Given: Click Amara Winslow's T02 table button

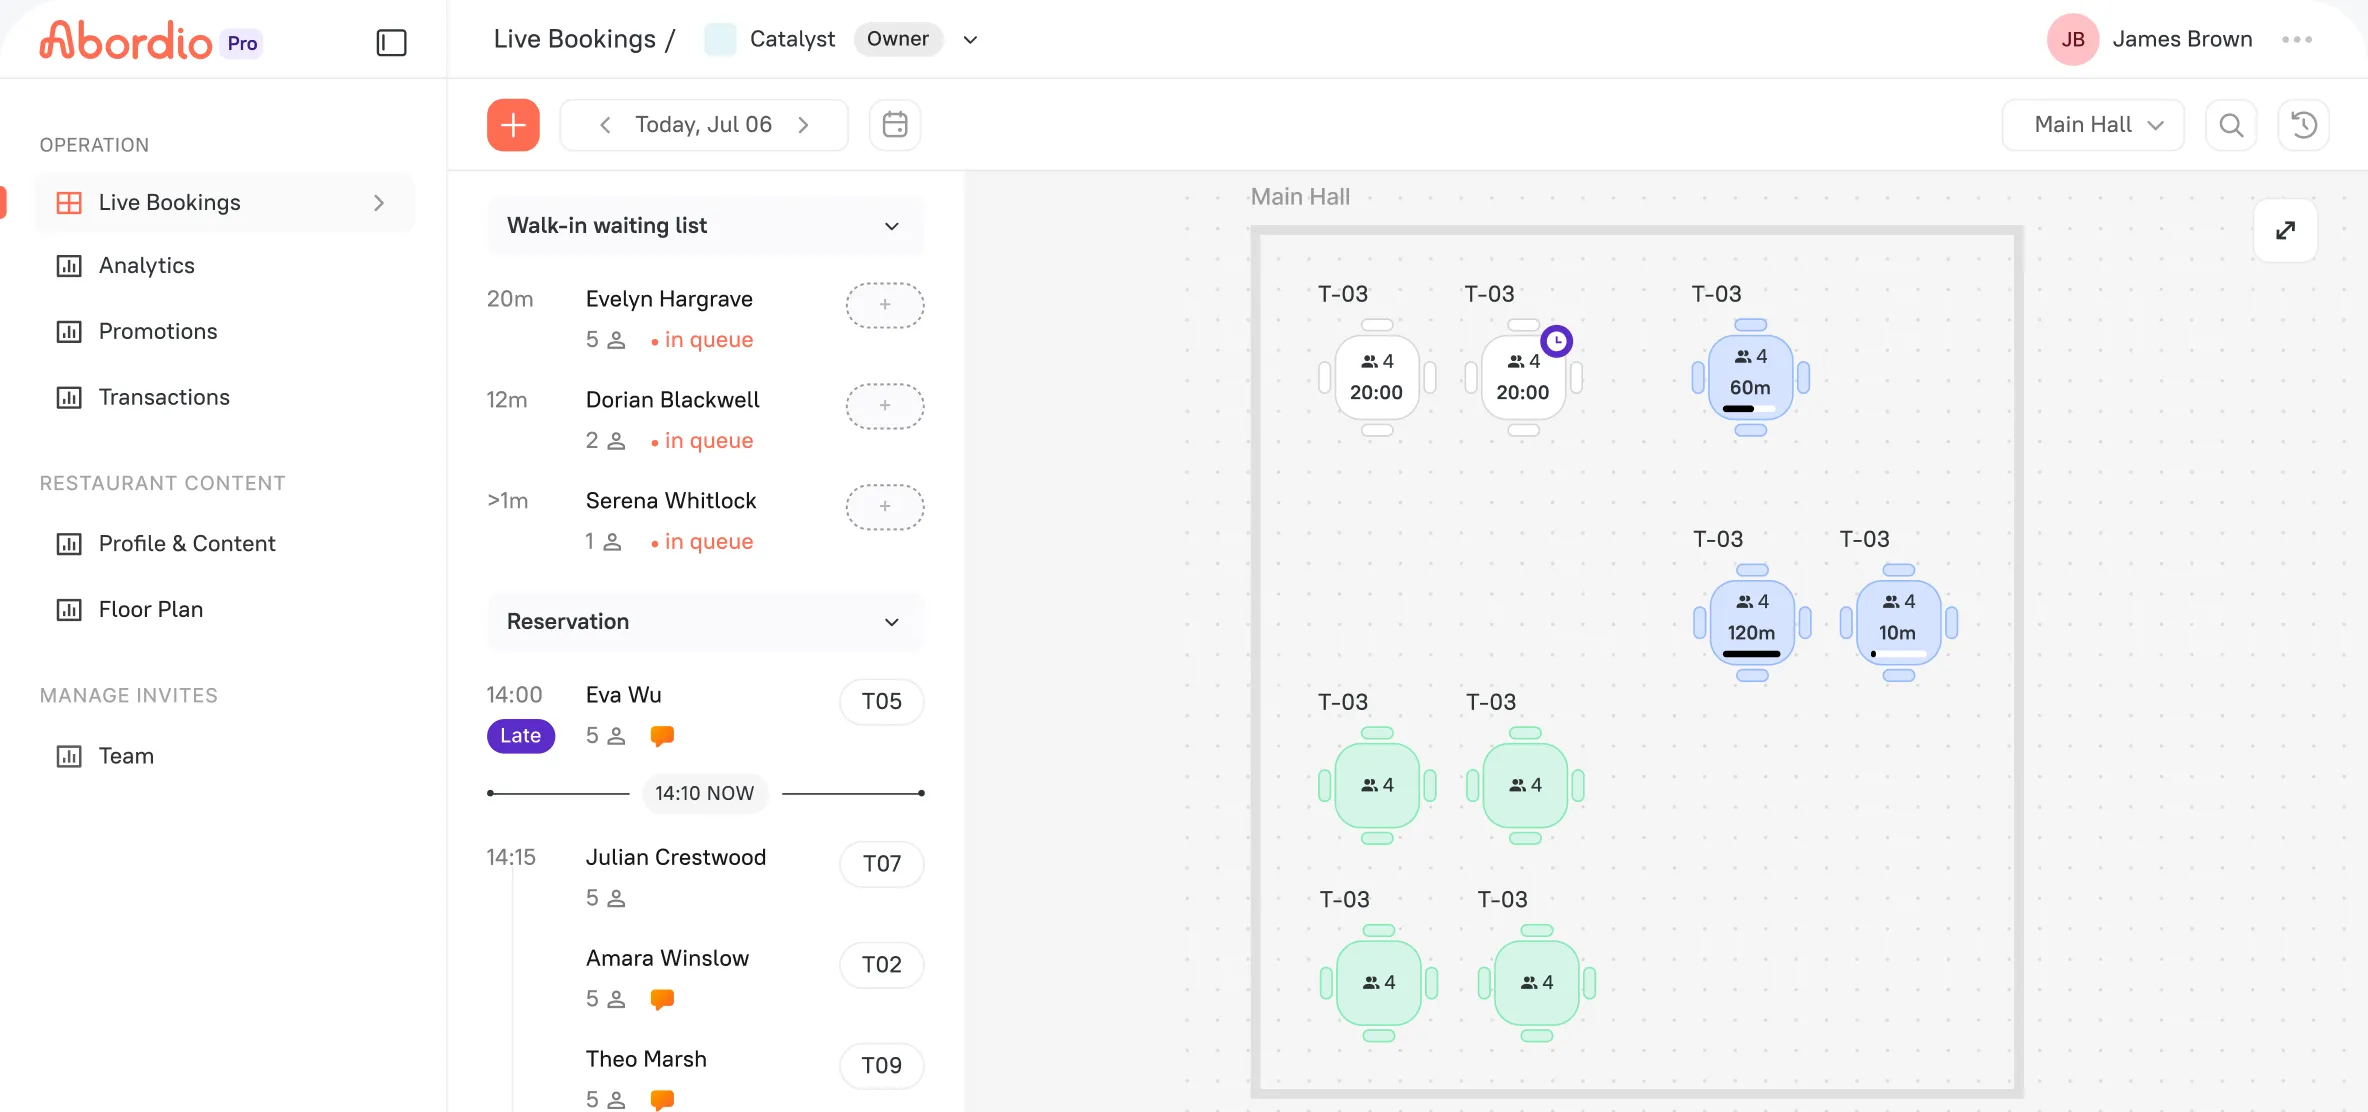Looking at the screenshot, I should click(x=882, y=965).
